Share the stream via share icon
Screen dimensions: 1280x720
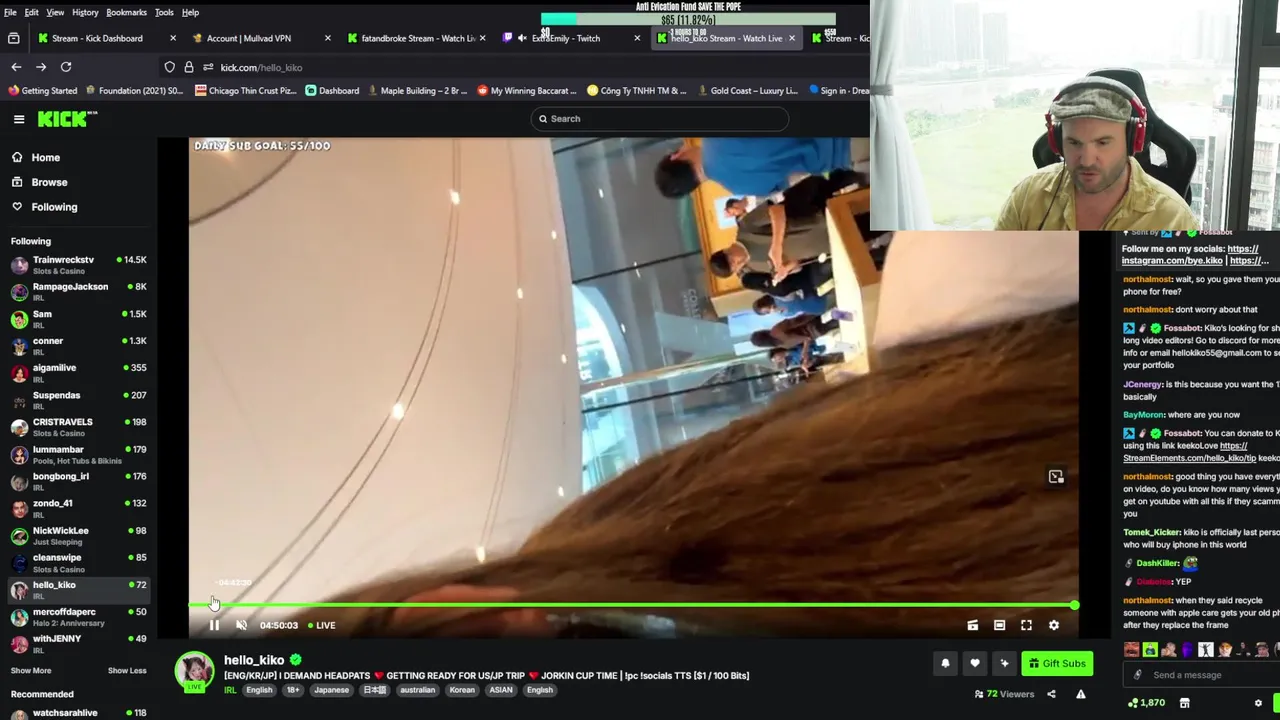tap(1051, 694)
